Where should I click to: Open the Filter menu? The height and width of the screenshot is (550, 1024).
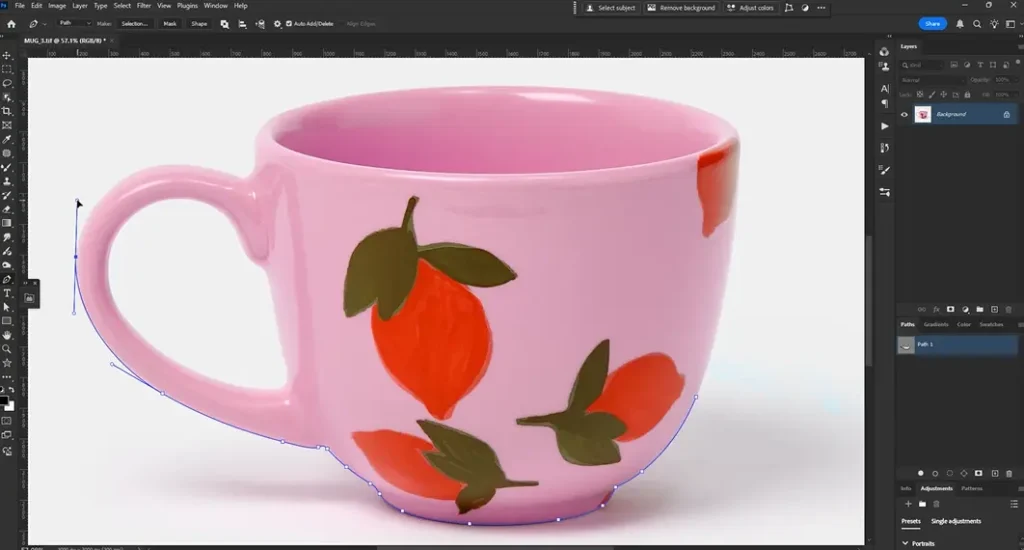pos(144,6)
